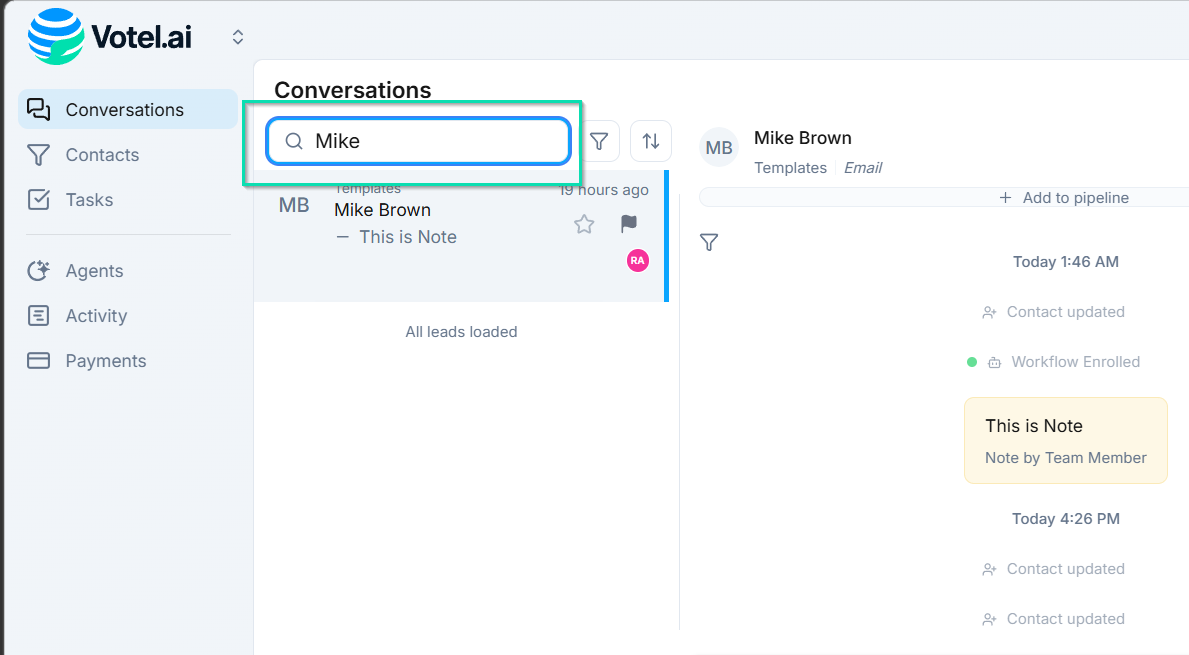Viewport: 1189px width, 655px height.
Task: Click the RA assignee avatar
Action: [x=637, y=260]
